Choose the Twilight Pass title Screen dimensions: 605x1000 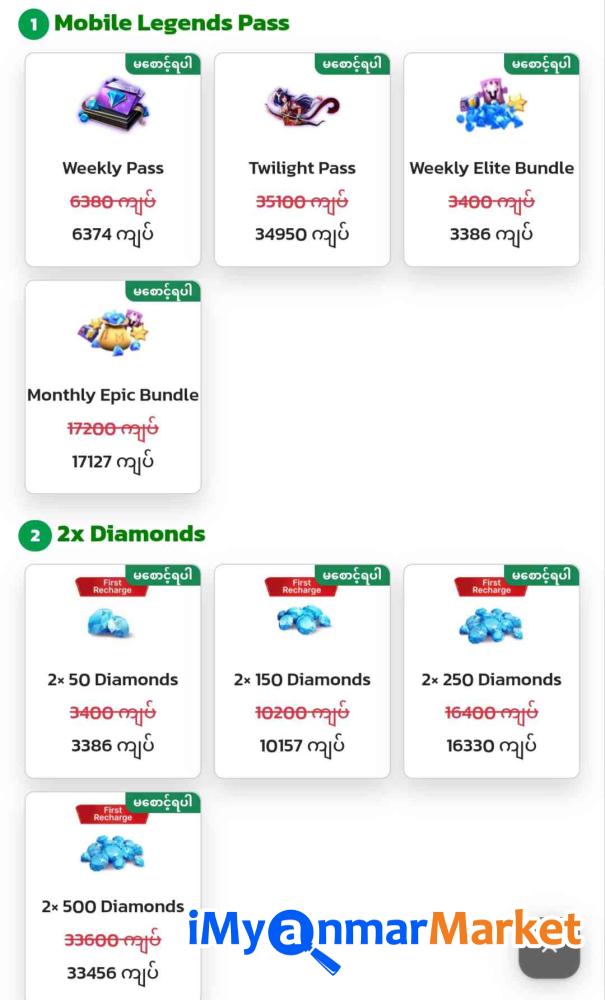(x=302, y=168)
